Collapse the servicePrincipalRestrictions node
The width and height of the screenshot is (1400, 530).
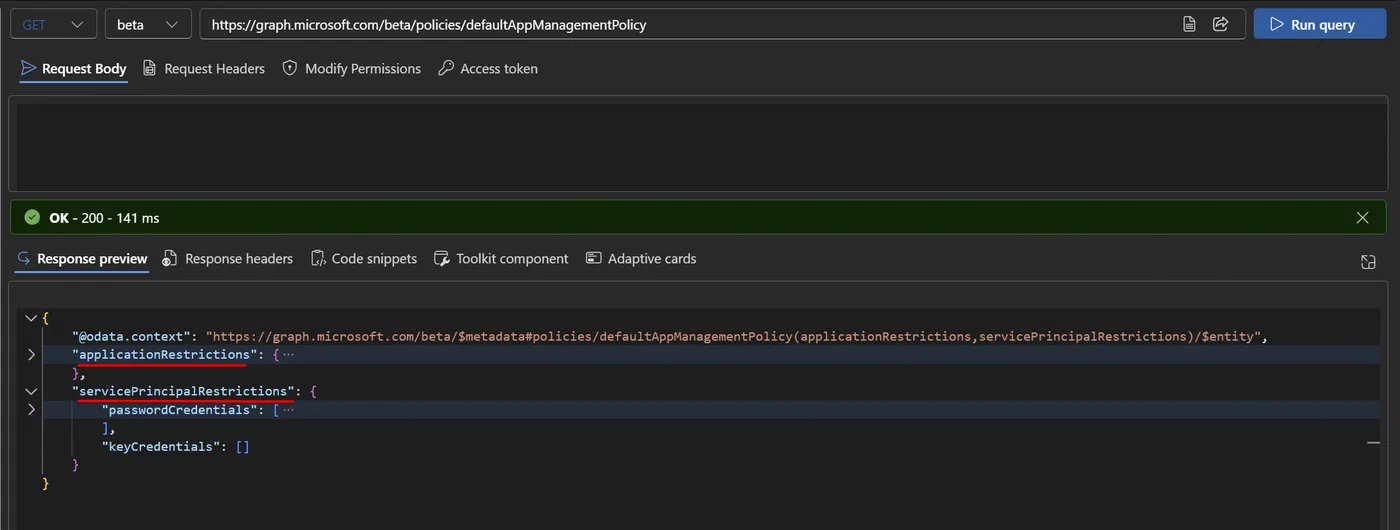pyautogui.click(x=31, y=392)
